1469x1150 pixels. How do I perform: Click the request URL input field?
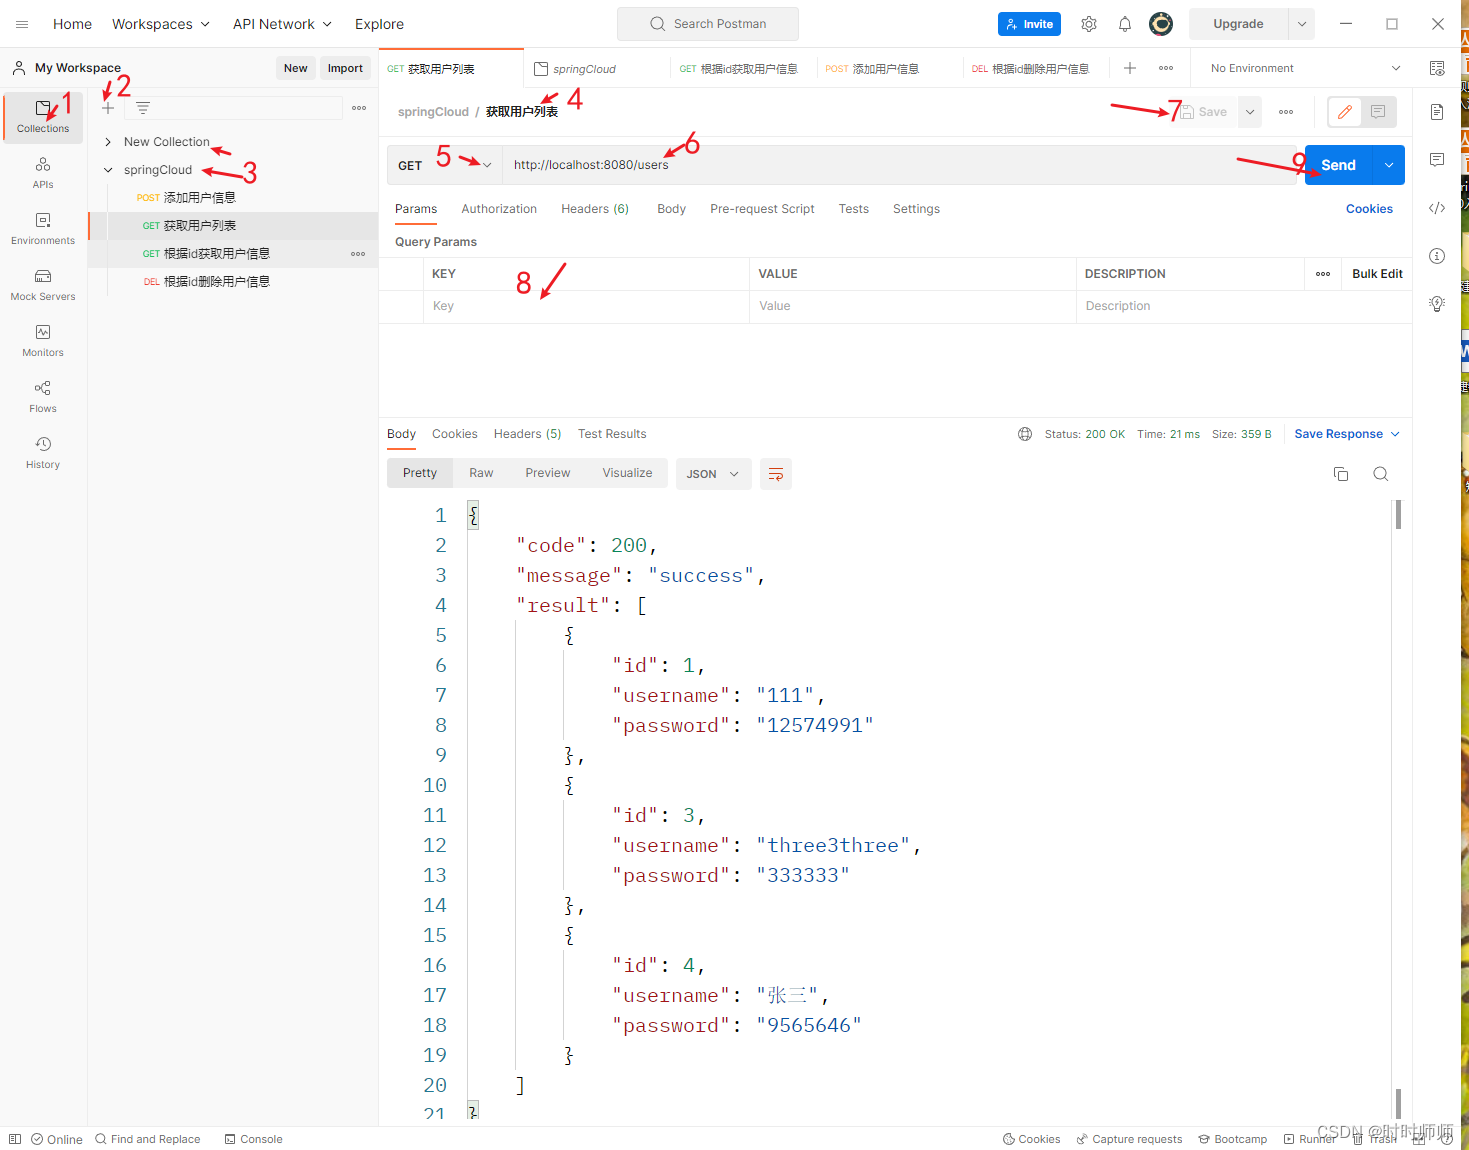(x=900, y=165)
